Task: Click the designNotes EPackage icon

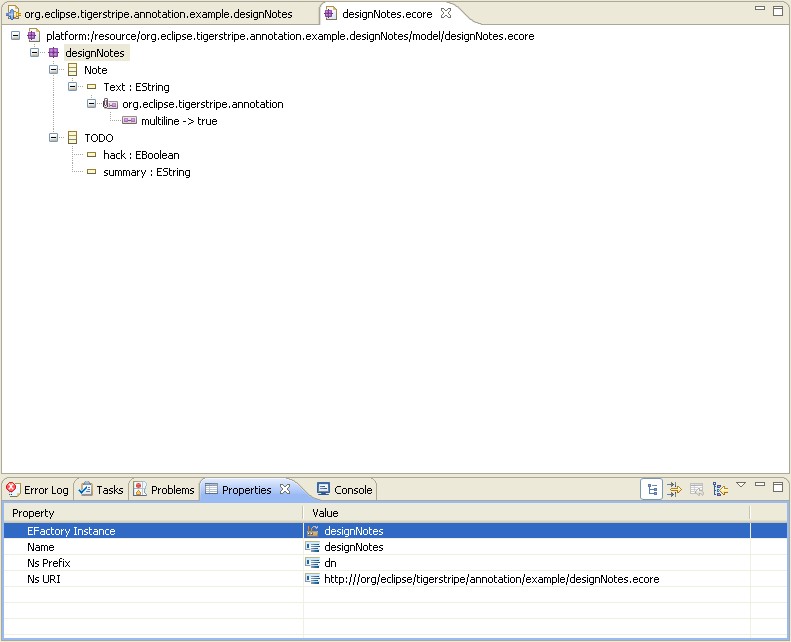Action: 53,52
